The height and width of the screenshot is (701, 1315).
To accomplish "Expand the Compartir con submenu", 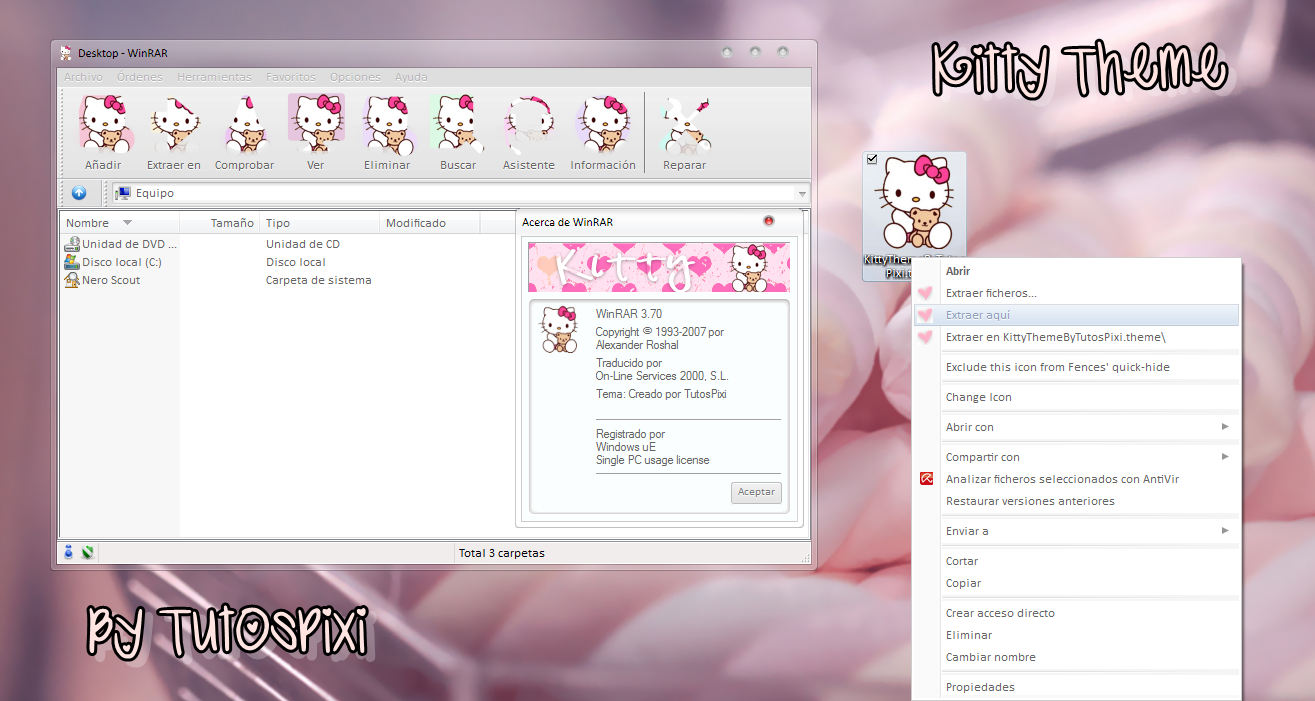I will [x=1225, y=457].
